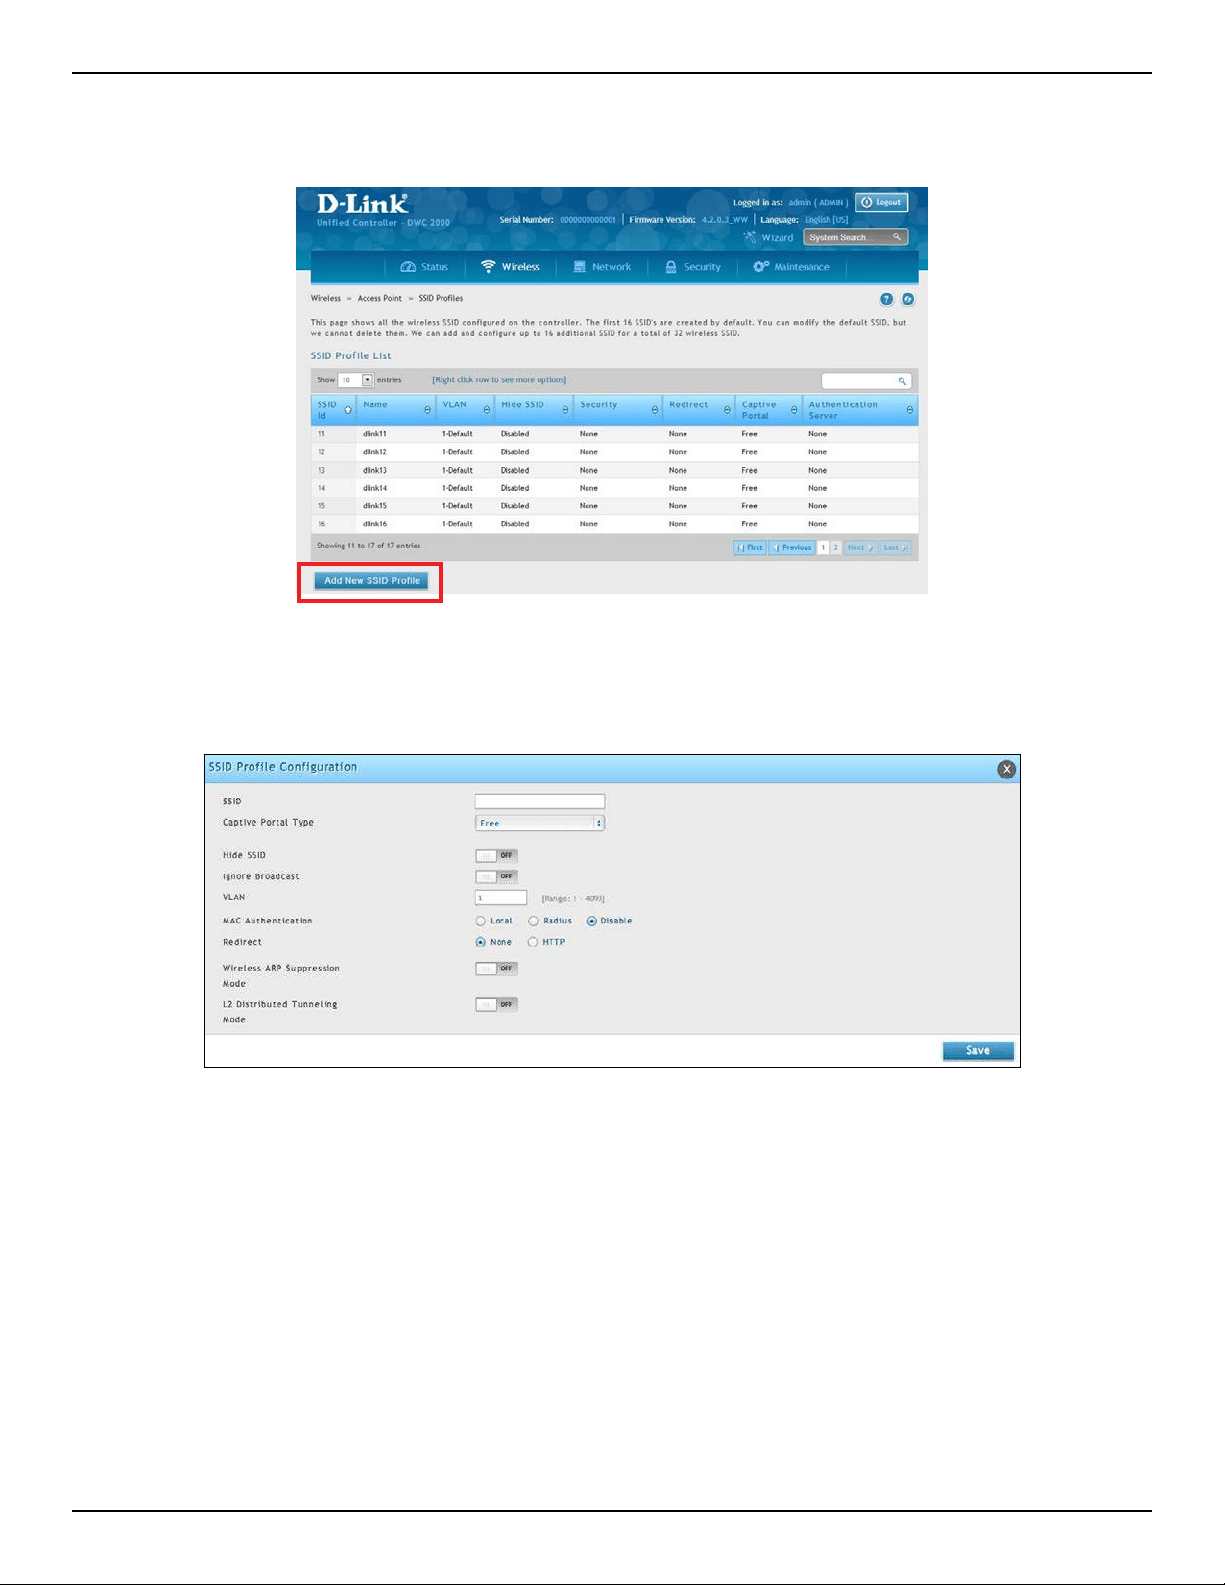The image size is (1225, 1585).
Task: Open the Captive Portal Type dropdown
Action: [x=540, y=823]
